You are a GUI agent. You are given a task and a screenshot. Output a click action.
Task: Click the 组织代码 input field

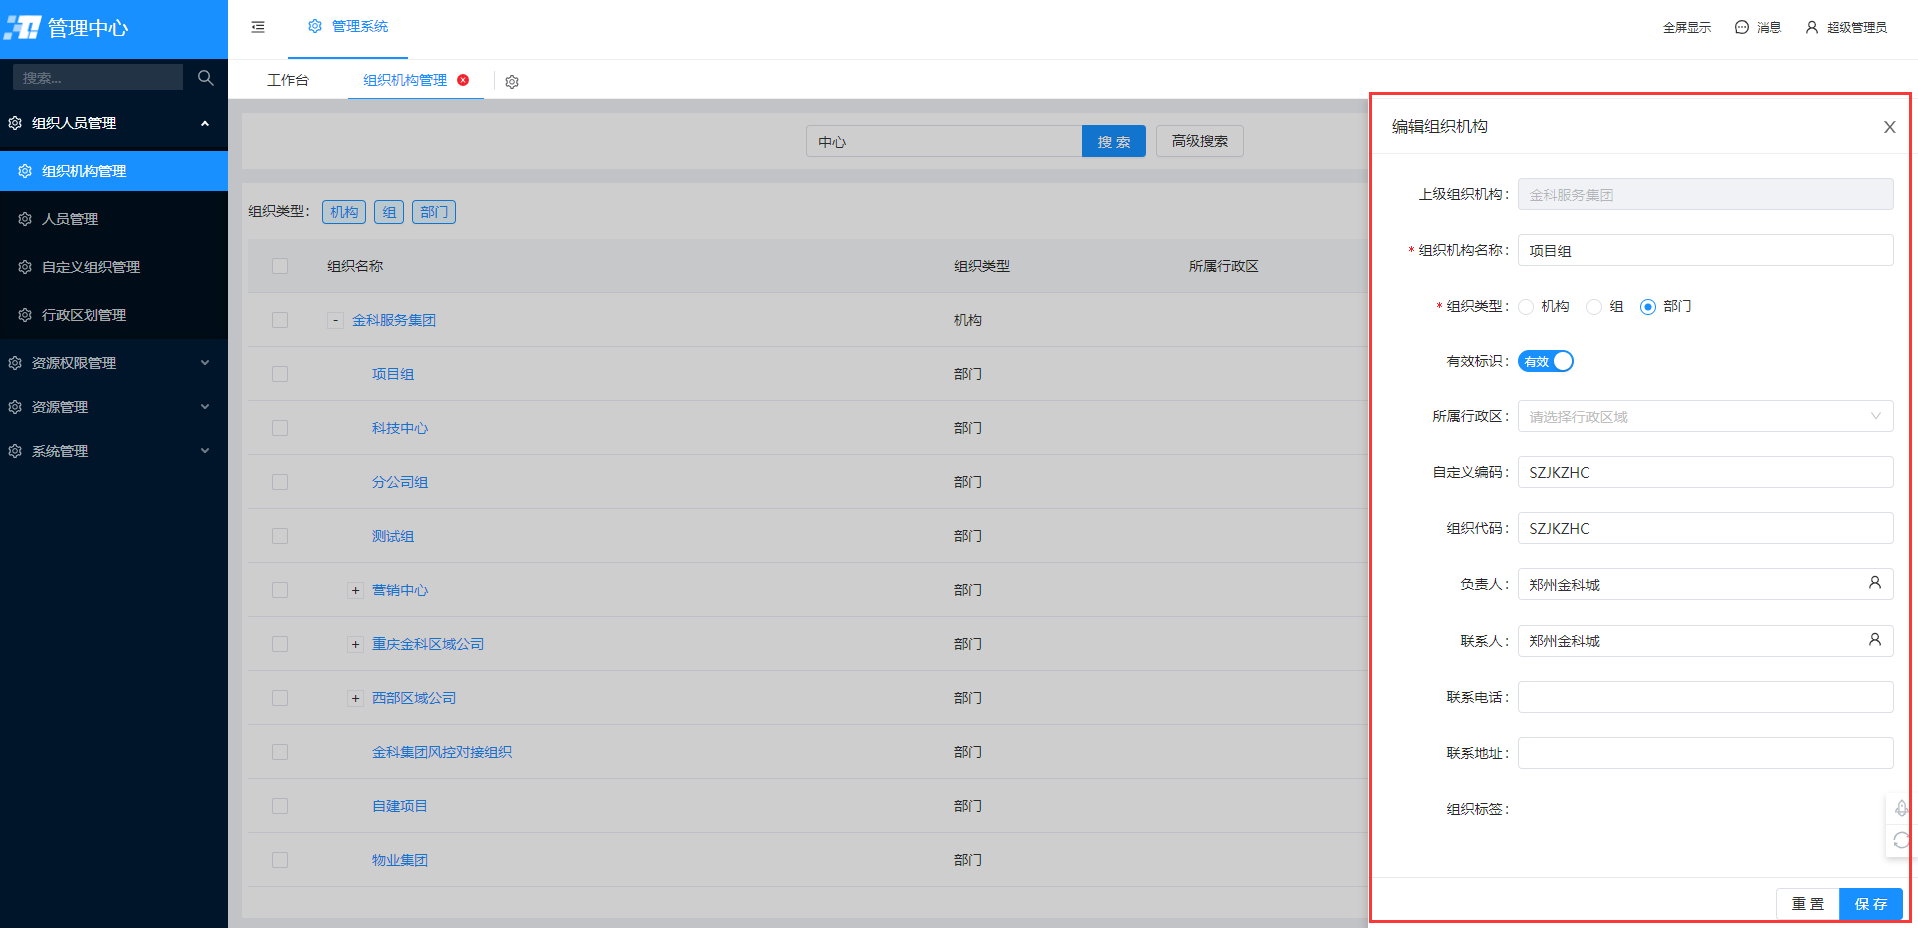coord(1705,528)
